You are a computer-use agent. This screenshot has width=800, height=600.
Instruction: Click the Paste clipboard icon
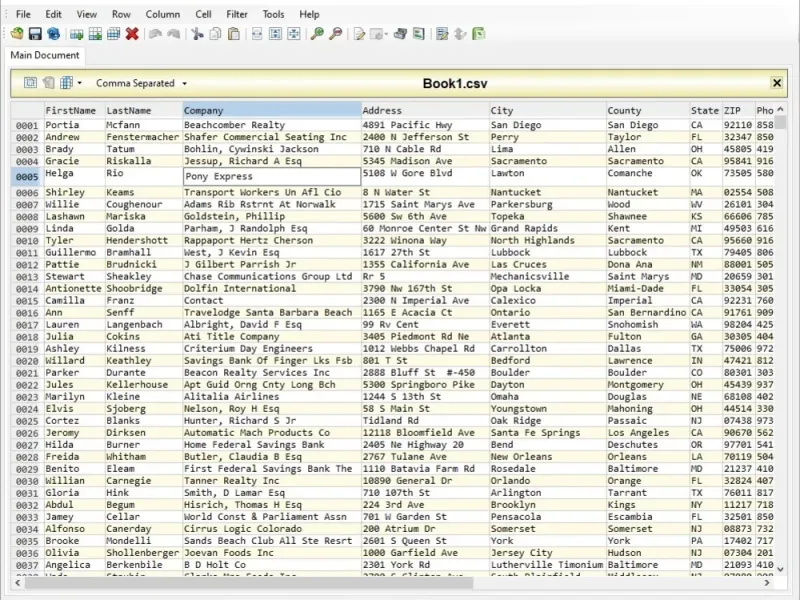click(234, 34)
